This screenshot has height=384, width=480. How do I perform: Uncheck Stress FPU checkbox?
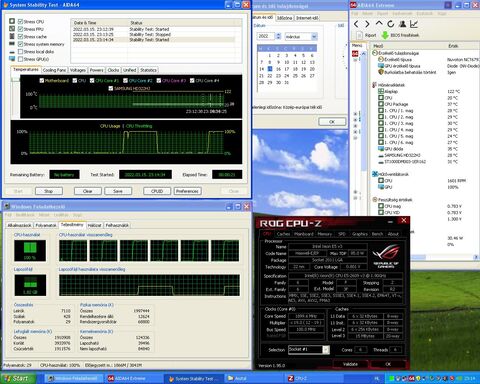(20, 29)
